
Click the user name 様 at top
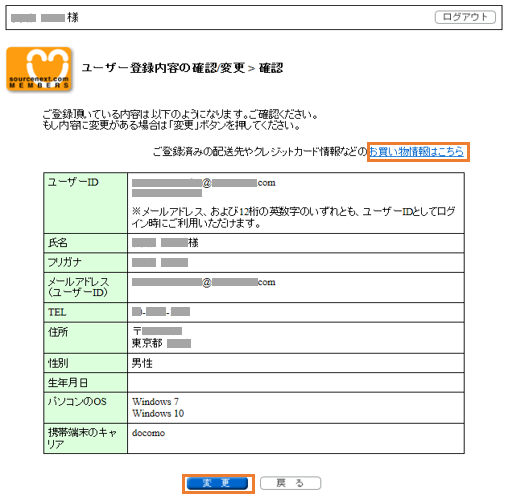click(45, 17)
